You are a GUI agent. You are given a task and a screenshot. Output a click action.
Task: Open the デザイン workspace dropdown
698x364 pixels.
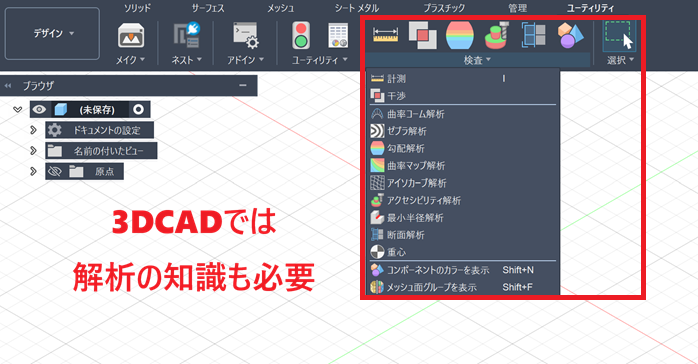tap(53, 33)
